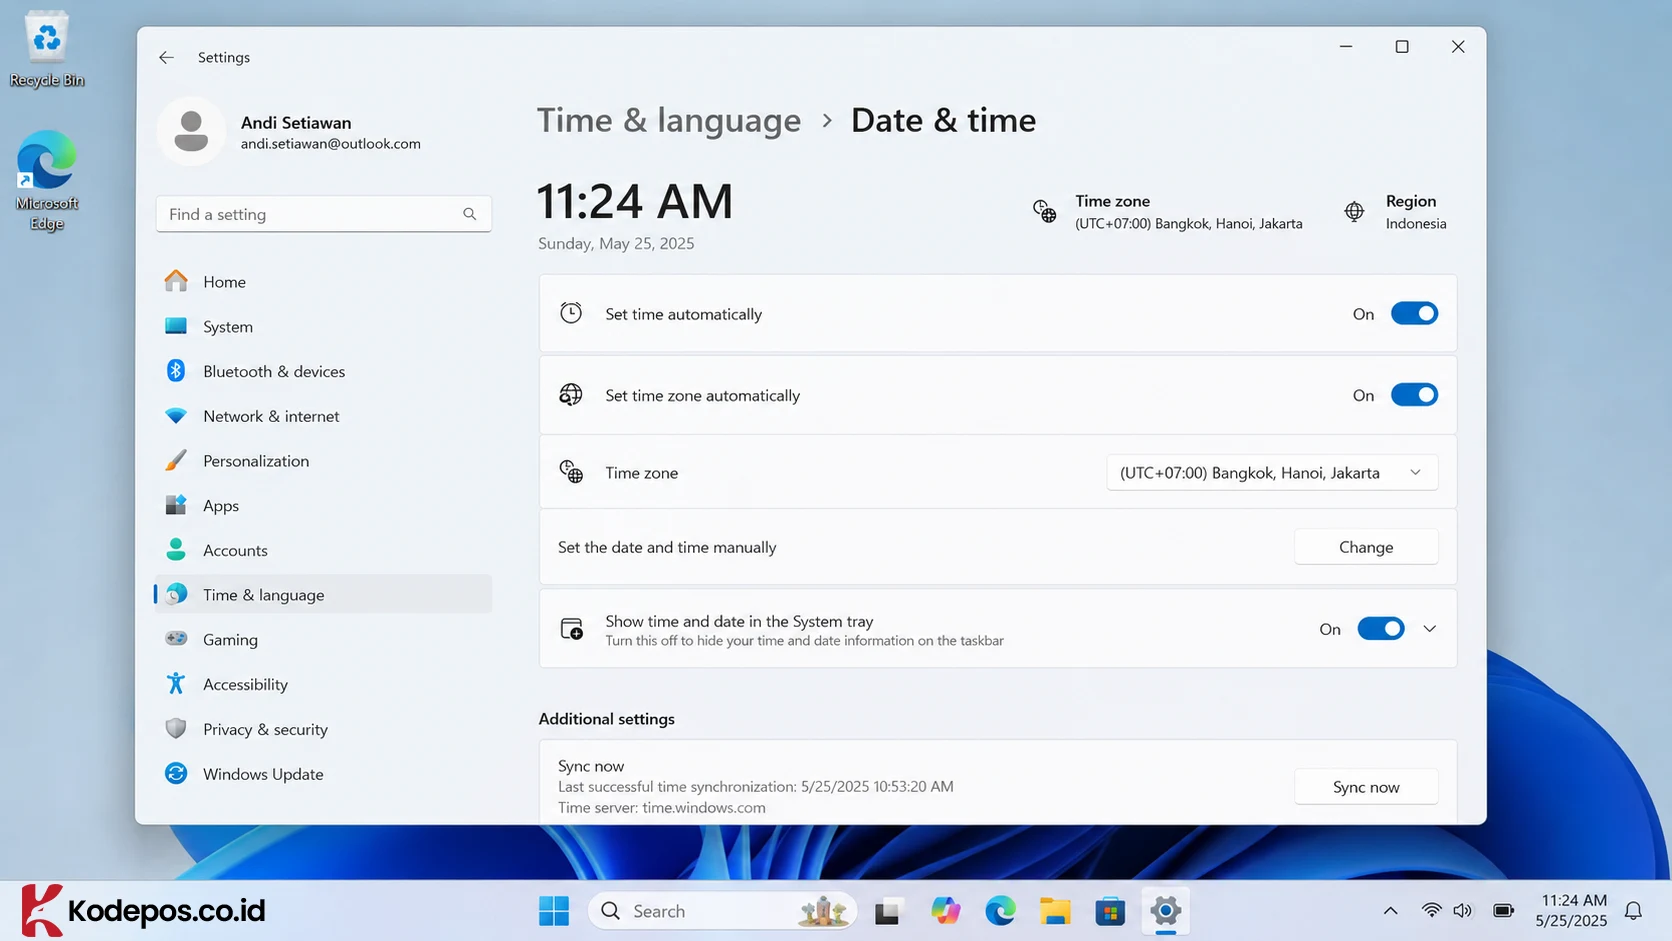The width and height of the screenshot is (1672, 941).
Task: Open Privacy & security section
Action: click(x=323, y=729)
